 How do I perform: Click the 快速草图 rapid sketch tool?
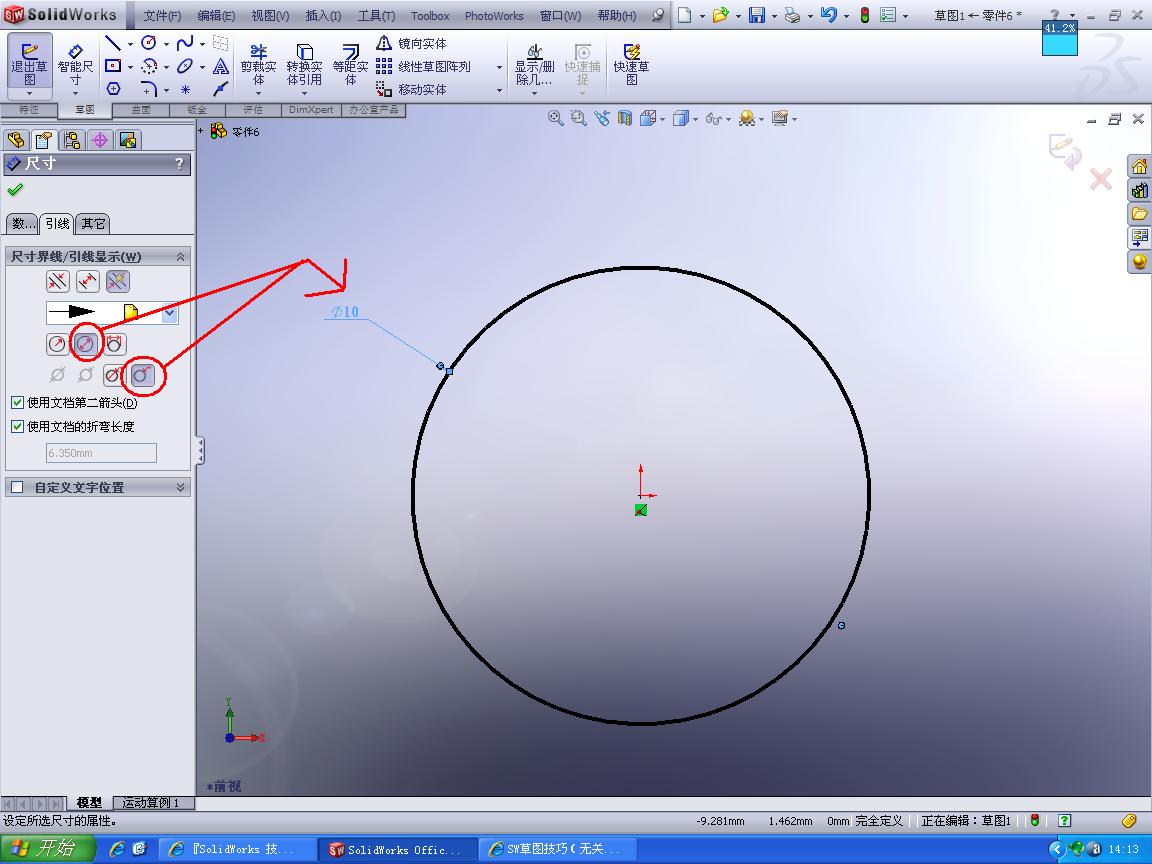(631, 64)
